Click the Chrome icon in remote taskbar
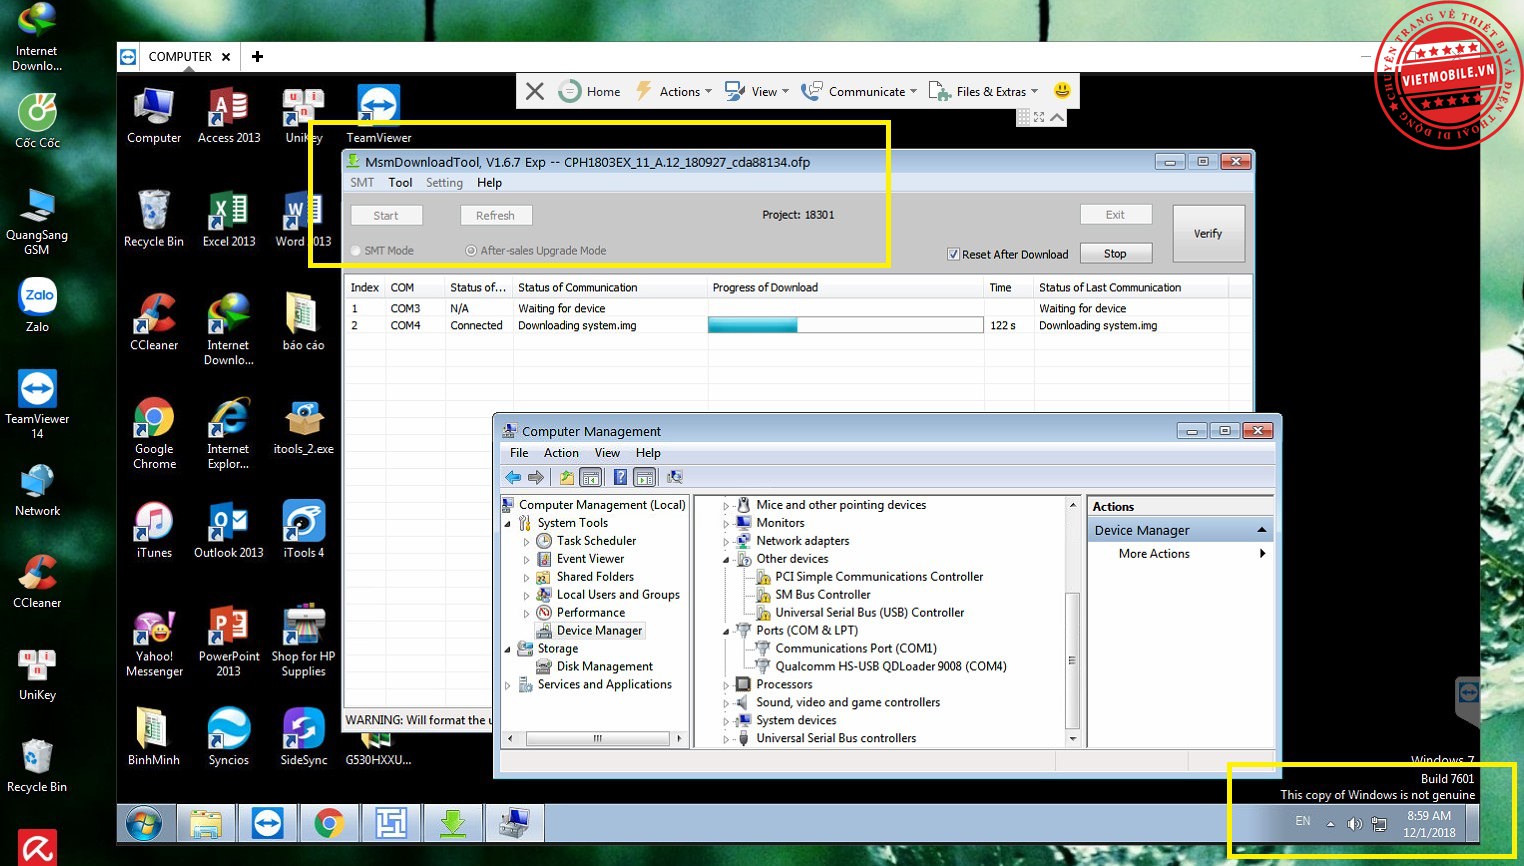 [329, 823]
